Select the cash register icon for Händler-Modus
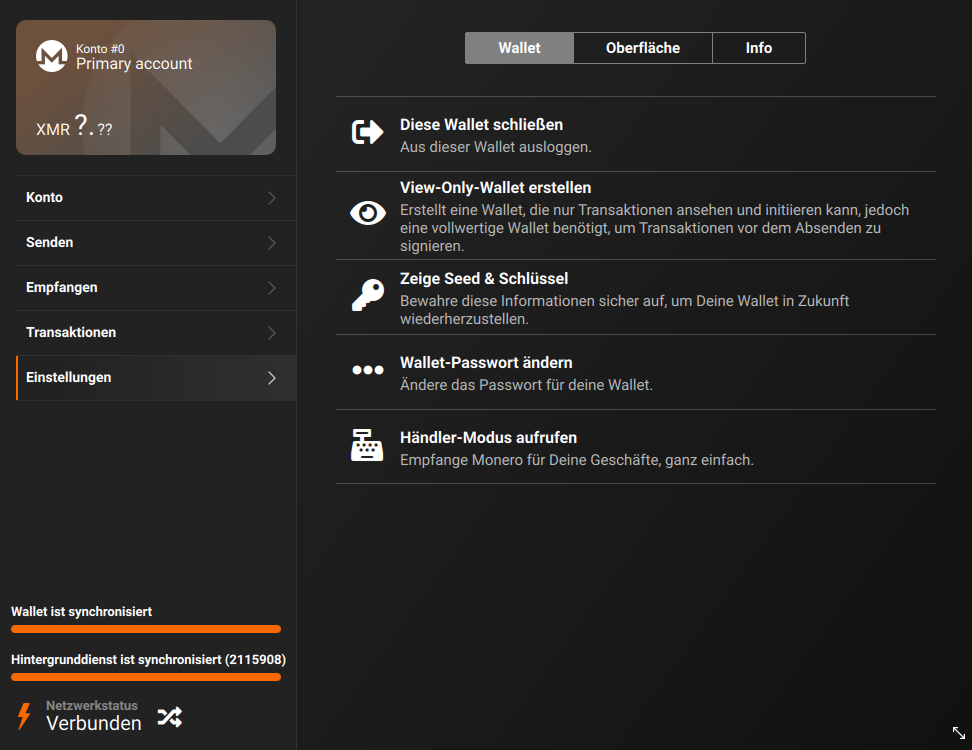 tap(368, 444)
